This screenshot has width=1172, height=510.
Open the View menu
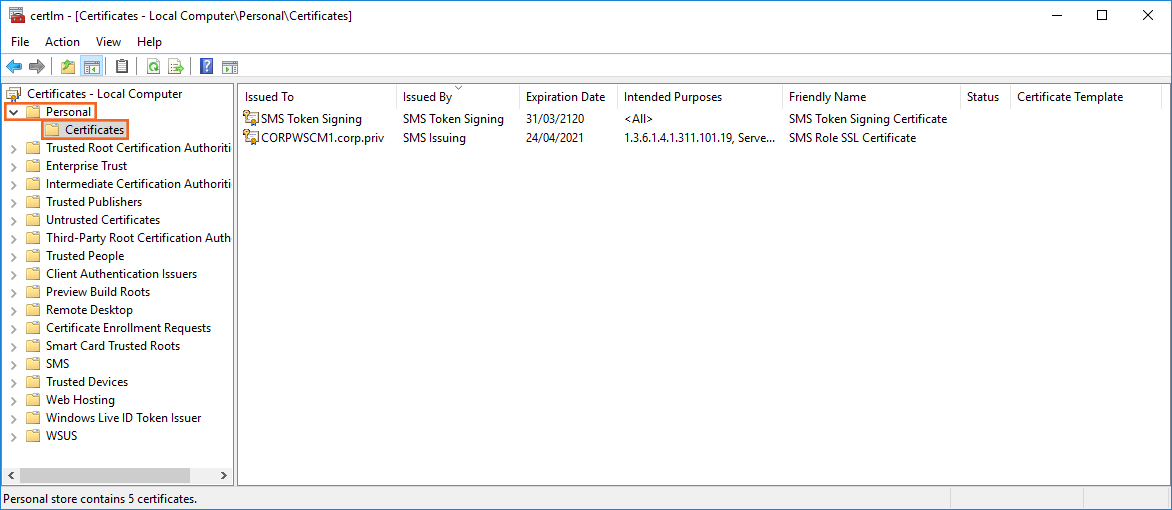point(108,42)
